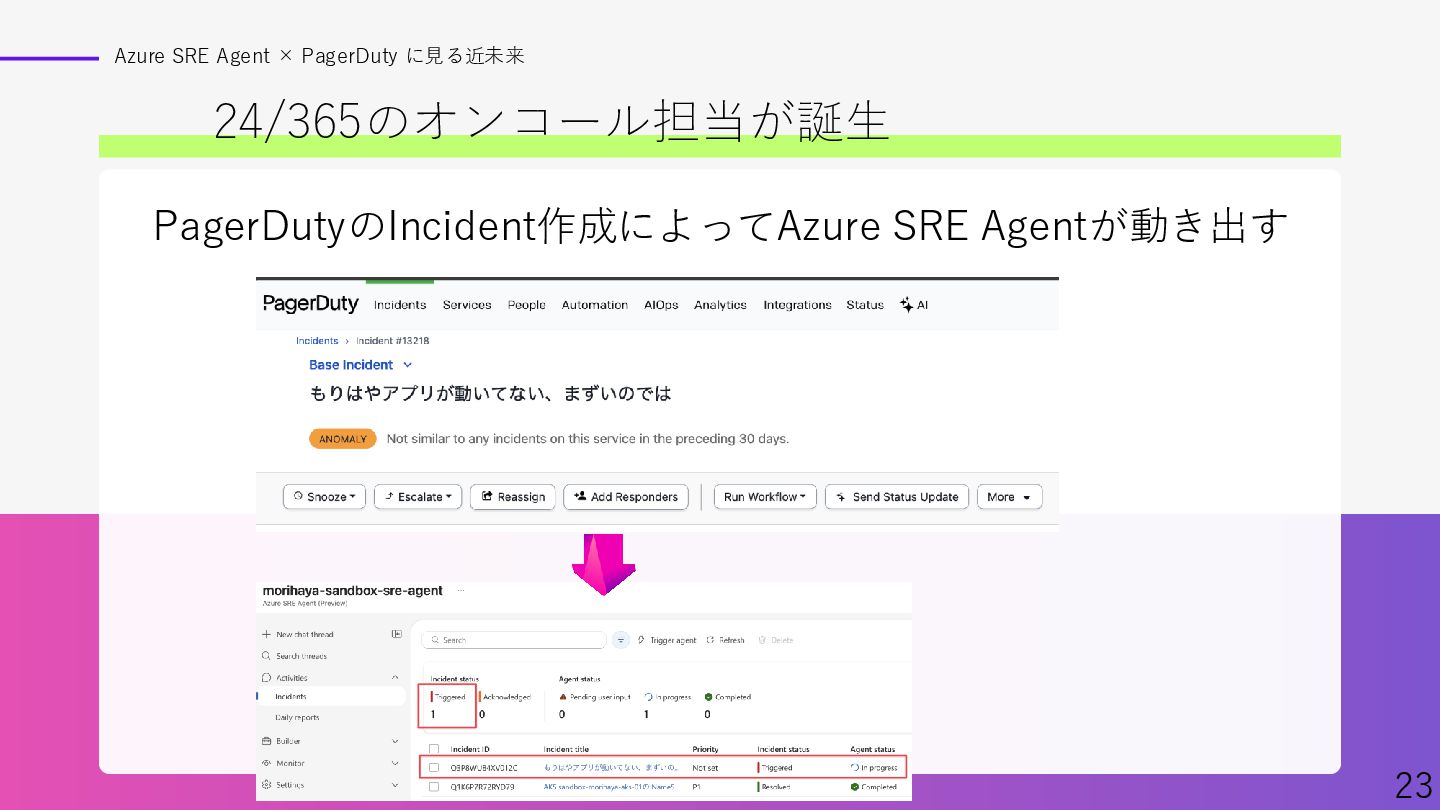Click the Agent status column header
The image size is (1440, 810).
tap(873, 749)
